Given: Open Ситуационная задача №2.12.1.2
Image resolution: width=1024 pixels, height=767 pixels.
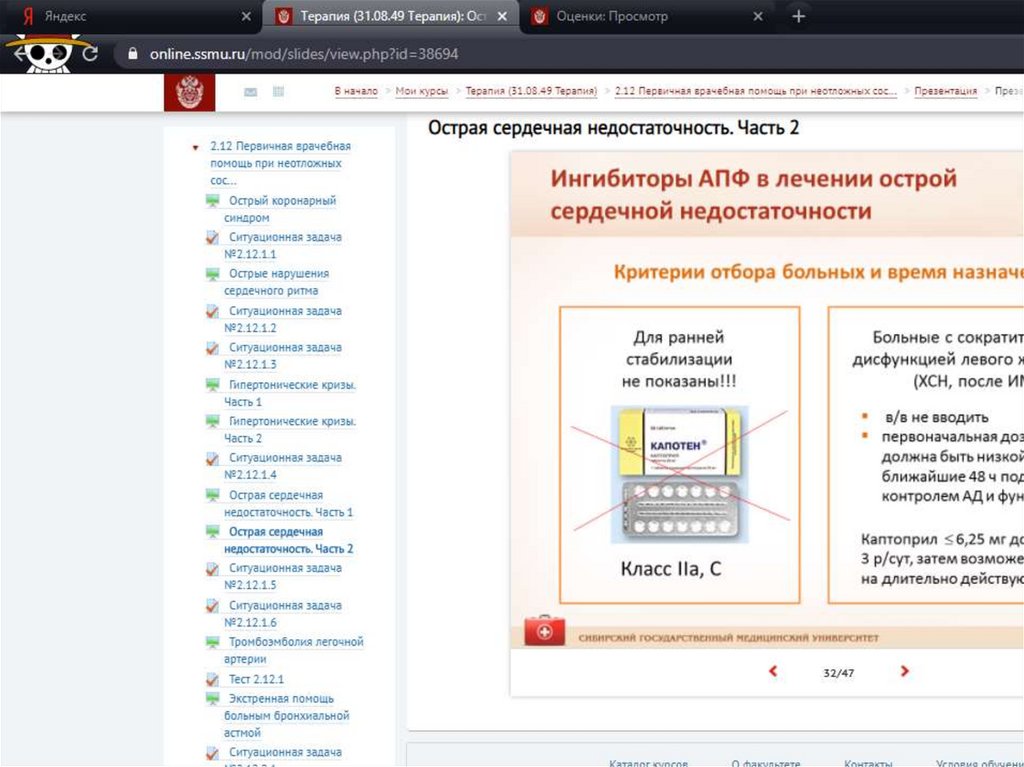Looking at the screenshot, I should click(283, 319).
